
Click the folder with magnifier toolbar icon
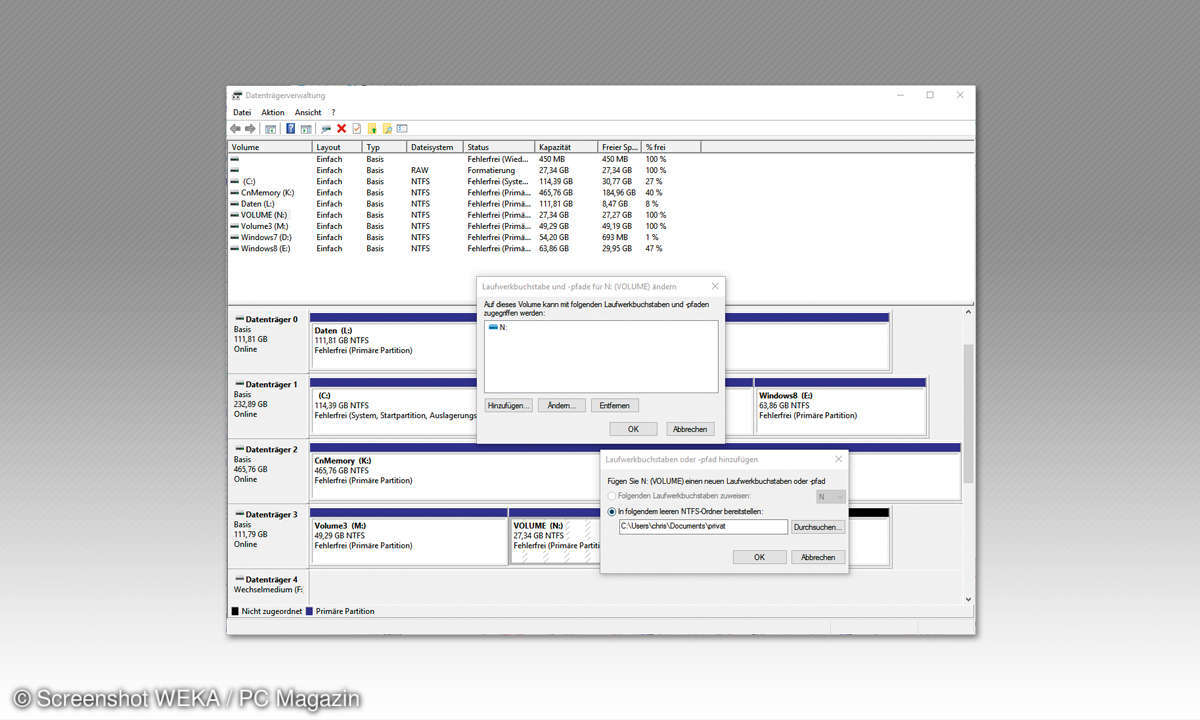(x=386, y=129)
